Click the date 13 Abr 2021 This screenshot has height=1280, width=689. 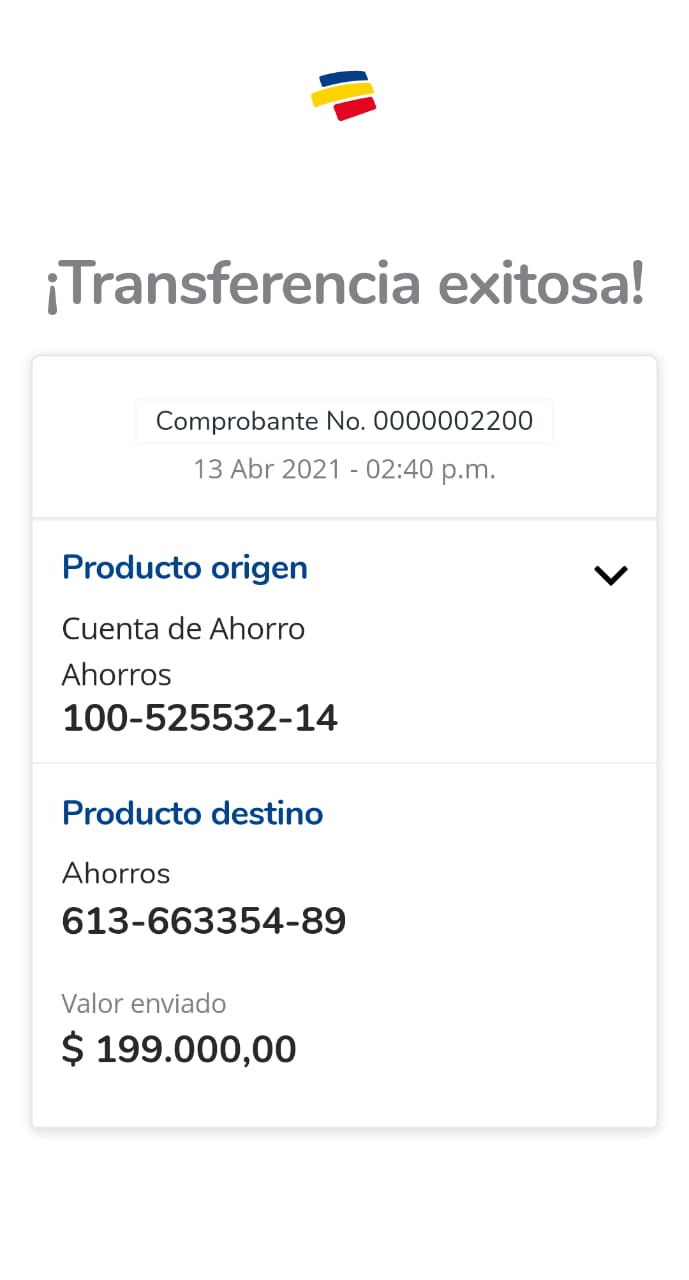click(267, 469)
